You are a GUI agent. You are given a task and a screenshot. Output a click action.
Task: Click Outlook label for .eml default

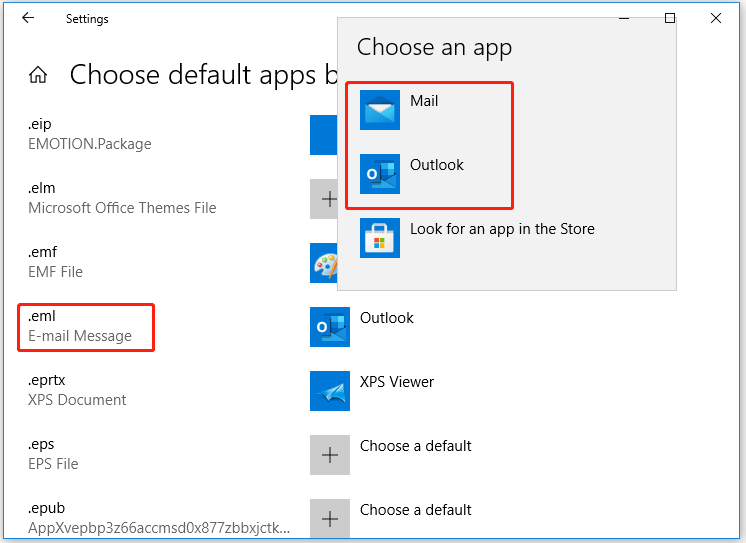(386, 318)
